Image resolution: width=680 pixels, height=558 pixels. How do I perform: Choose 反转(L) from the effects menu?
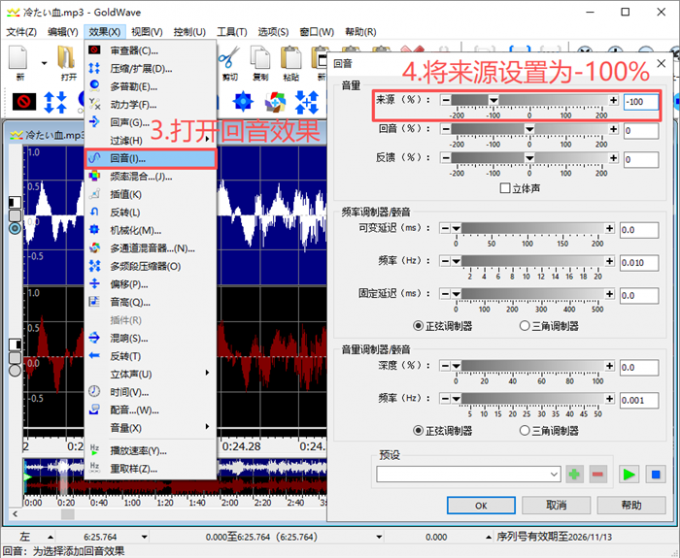[150, 212]
